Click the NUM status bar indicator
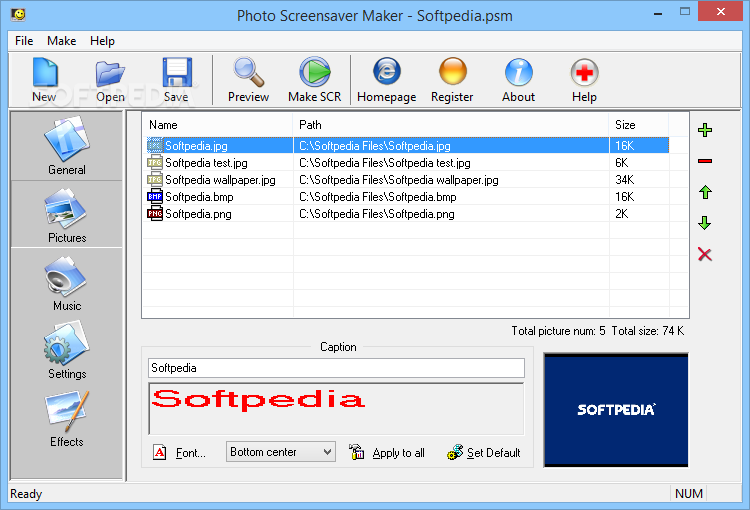 689,494
